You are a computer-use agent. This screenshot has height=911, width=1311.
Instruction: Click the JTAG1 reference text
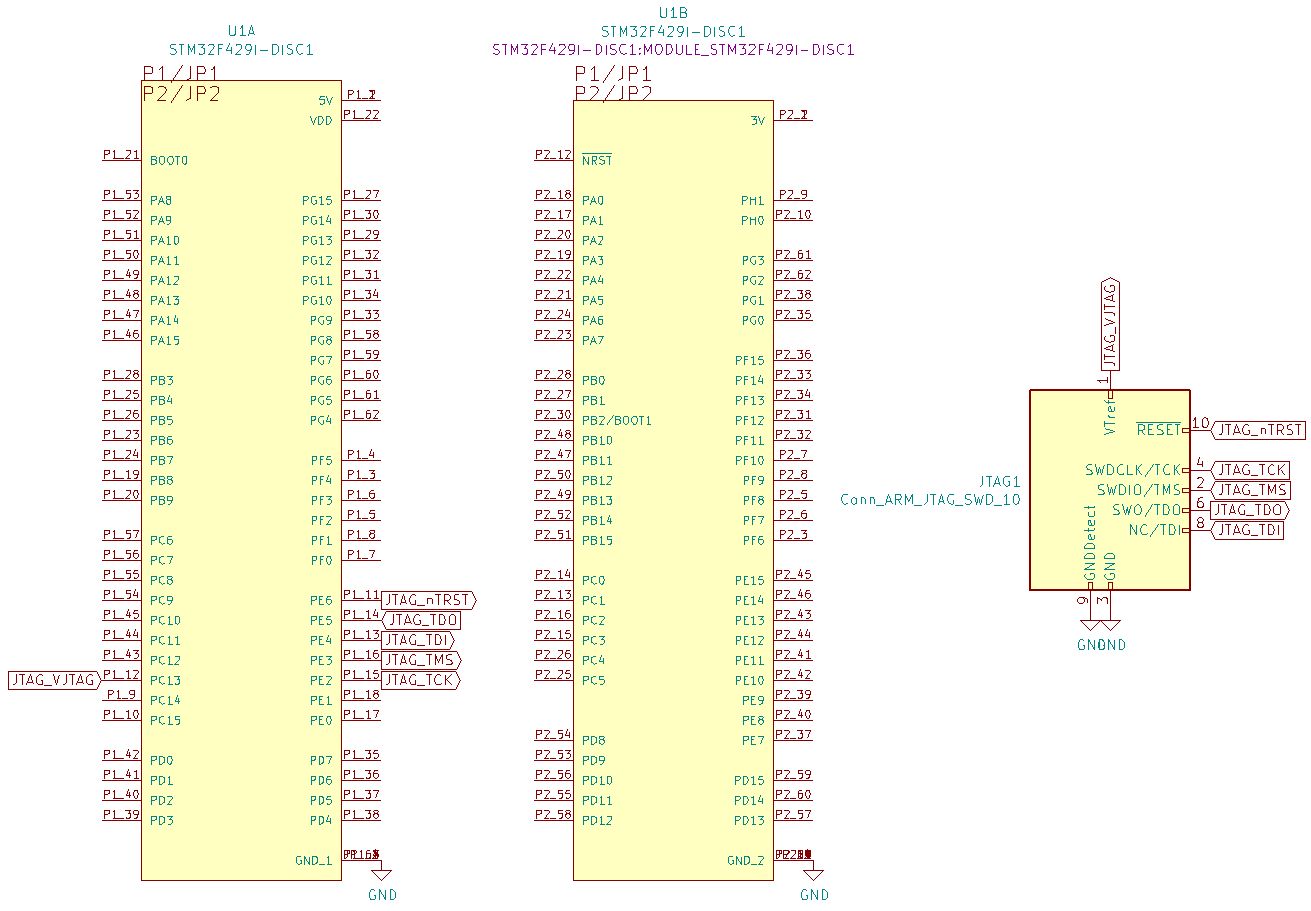pos(999,481)
